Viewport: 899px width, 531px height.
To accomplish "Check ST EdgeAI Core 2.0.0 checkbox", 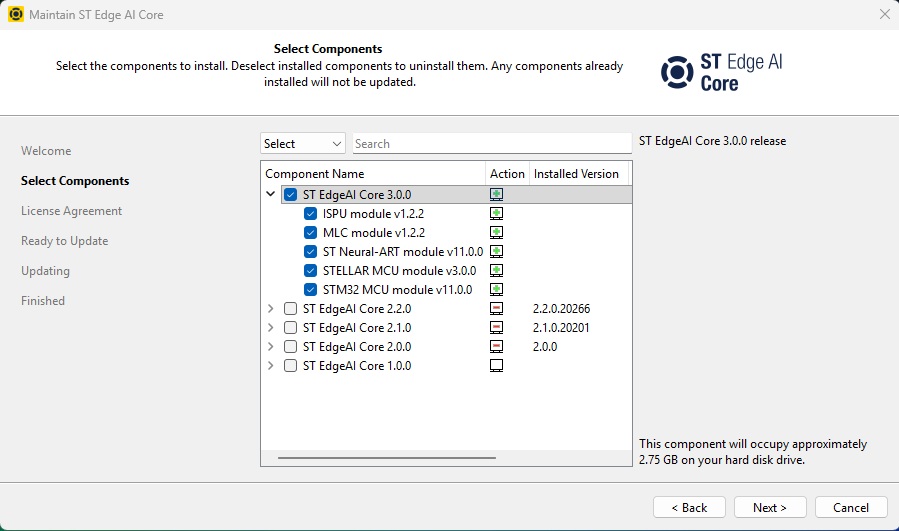I will [x=291, y=346].
